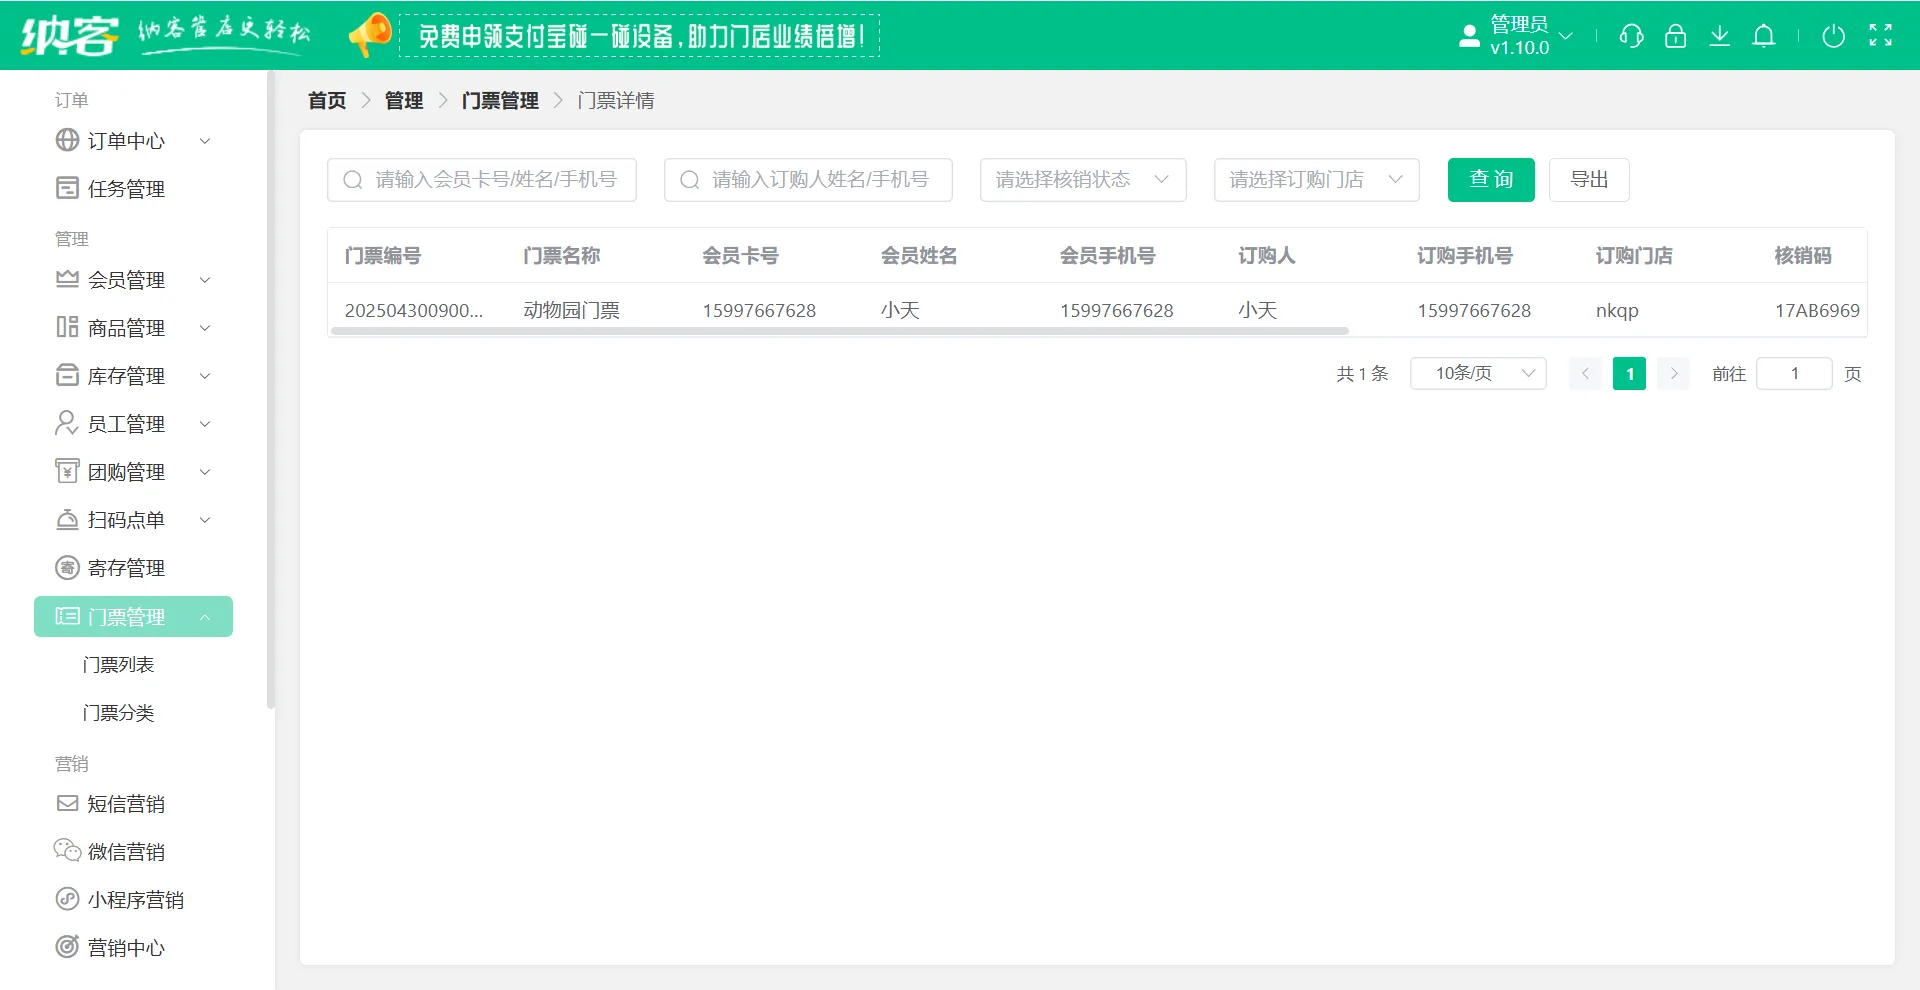Click the previous page arrow
This screenshot has width=1920, height=990.
pyautogui.click(x=1585, y=374)
